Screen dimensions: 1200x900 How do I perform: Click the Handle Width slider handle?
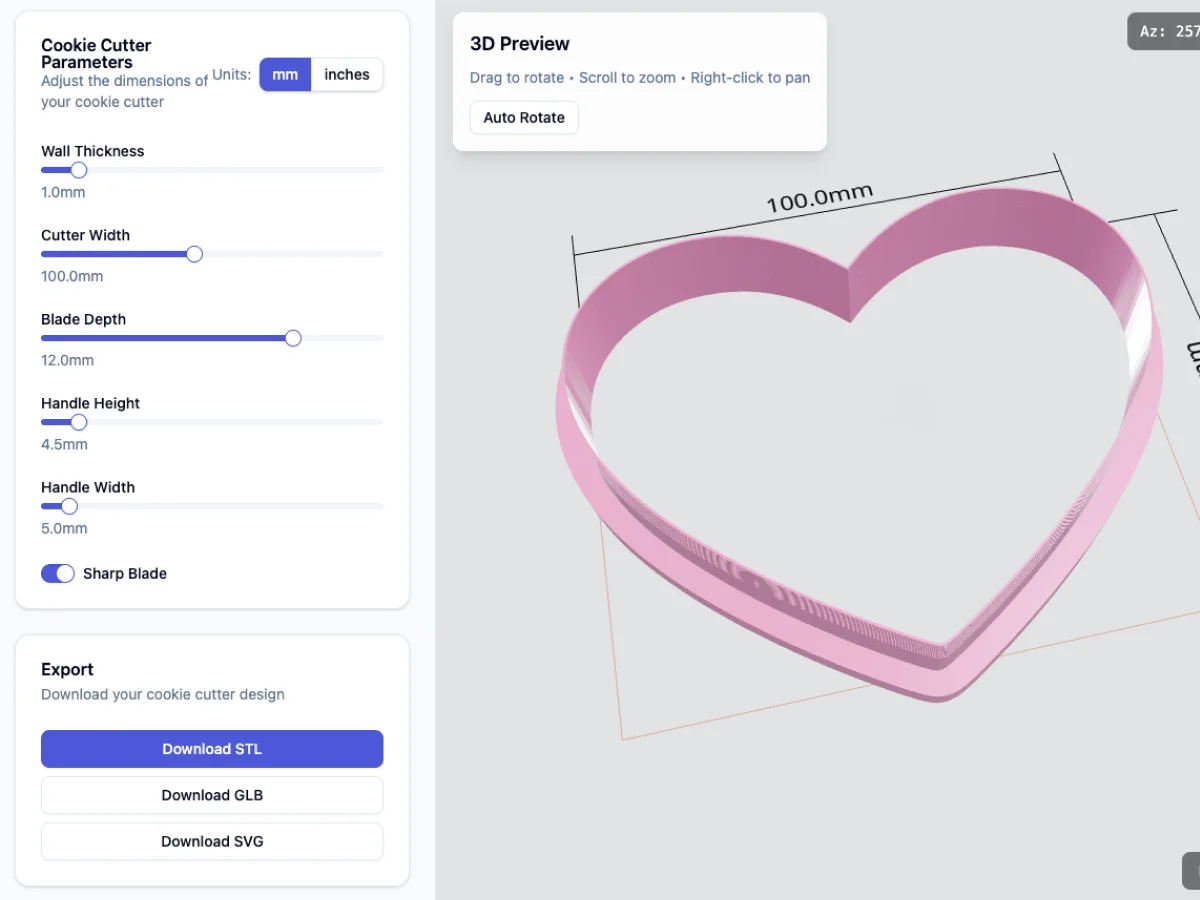[x=70, y=506]
